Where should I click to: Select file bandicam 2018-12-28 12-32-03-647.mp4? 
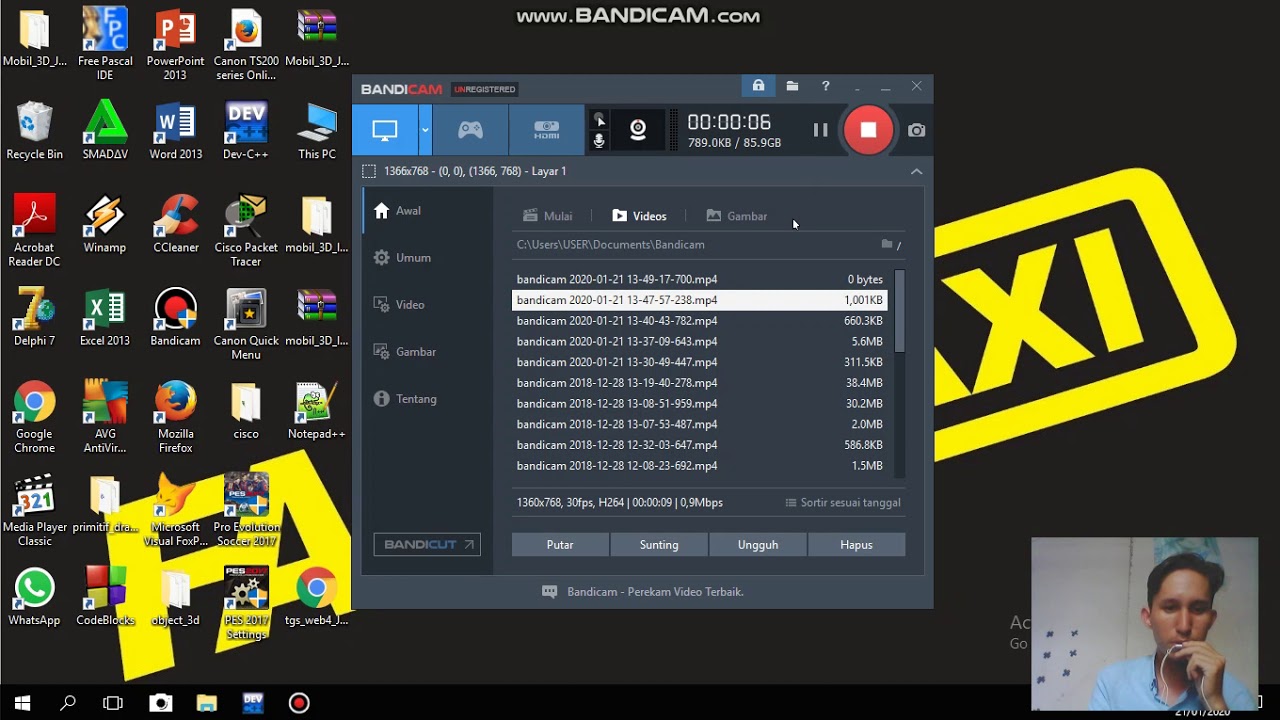pyautogui.click(x=699, y=445)
